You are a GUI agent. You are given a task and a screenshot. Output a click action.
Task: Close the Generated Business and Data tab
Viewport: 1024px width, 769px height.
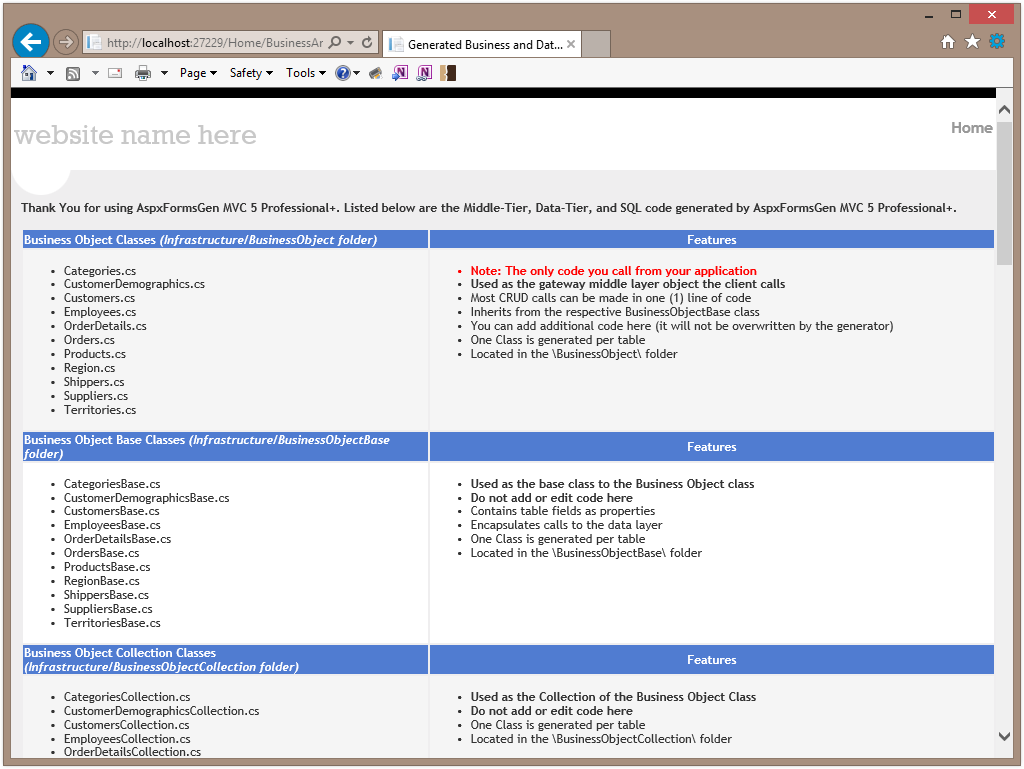(x=571, y=44)
